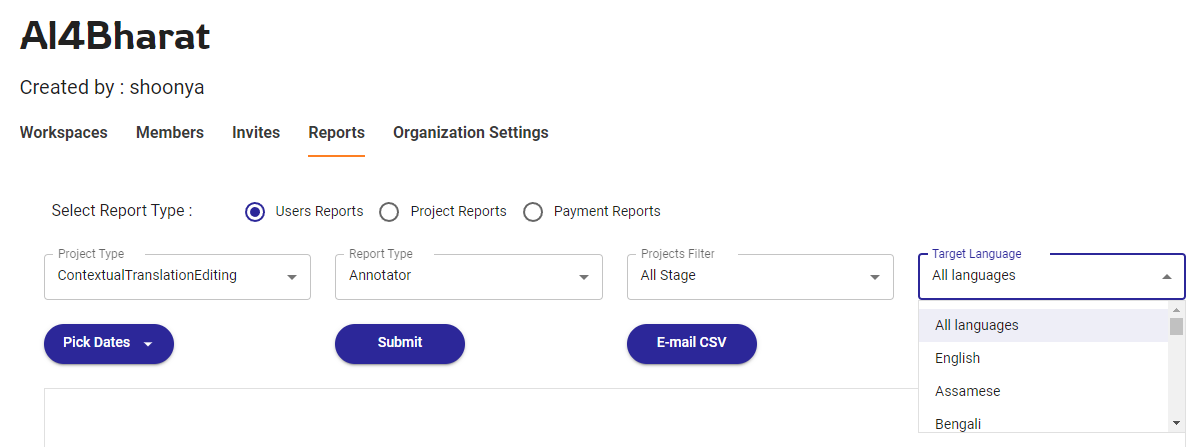Open the Project Type dropdown
1187x447 pixels.
coord(177,277)
